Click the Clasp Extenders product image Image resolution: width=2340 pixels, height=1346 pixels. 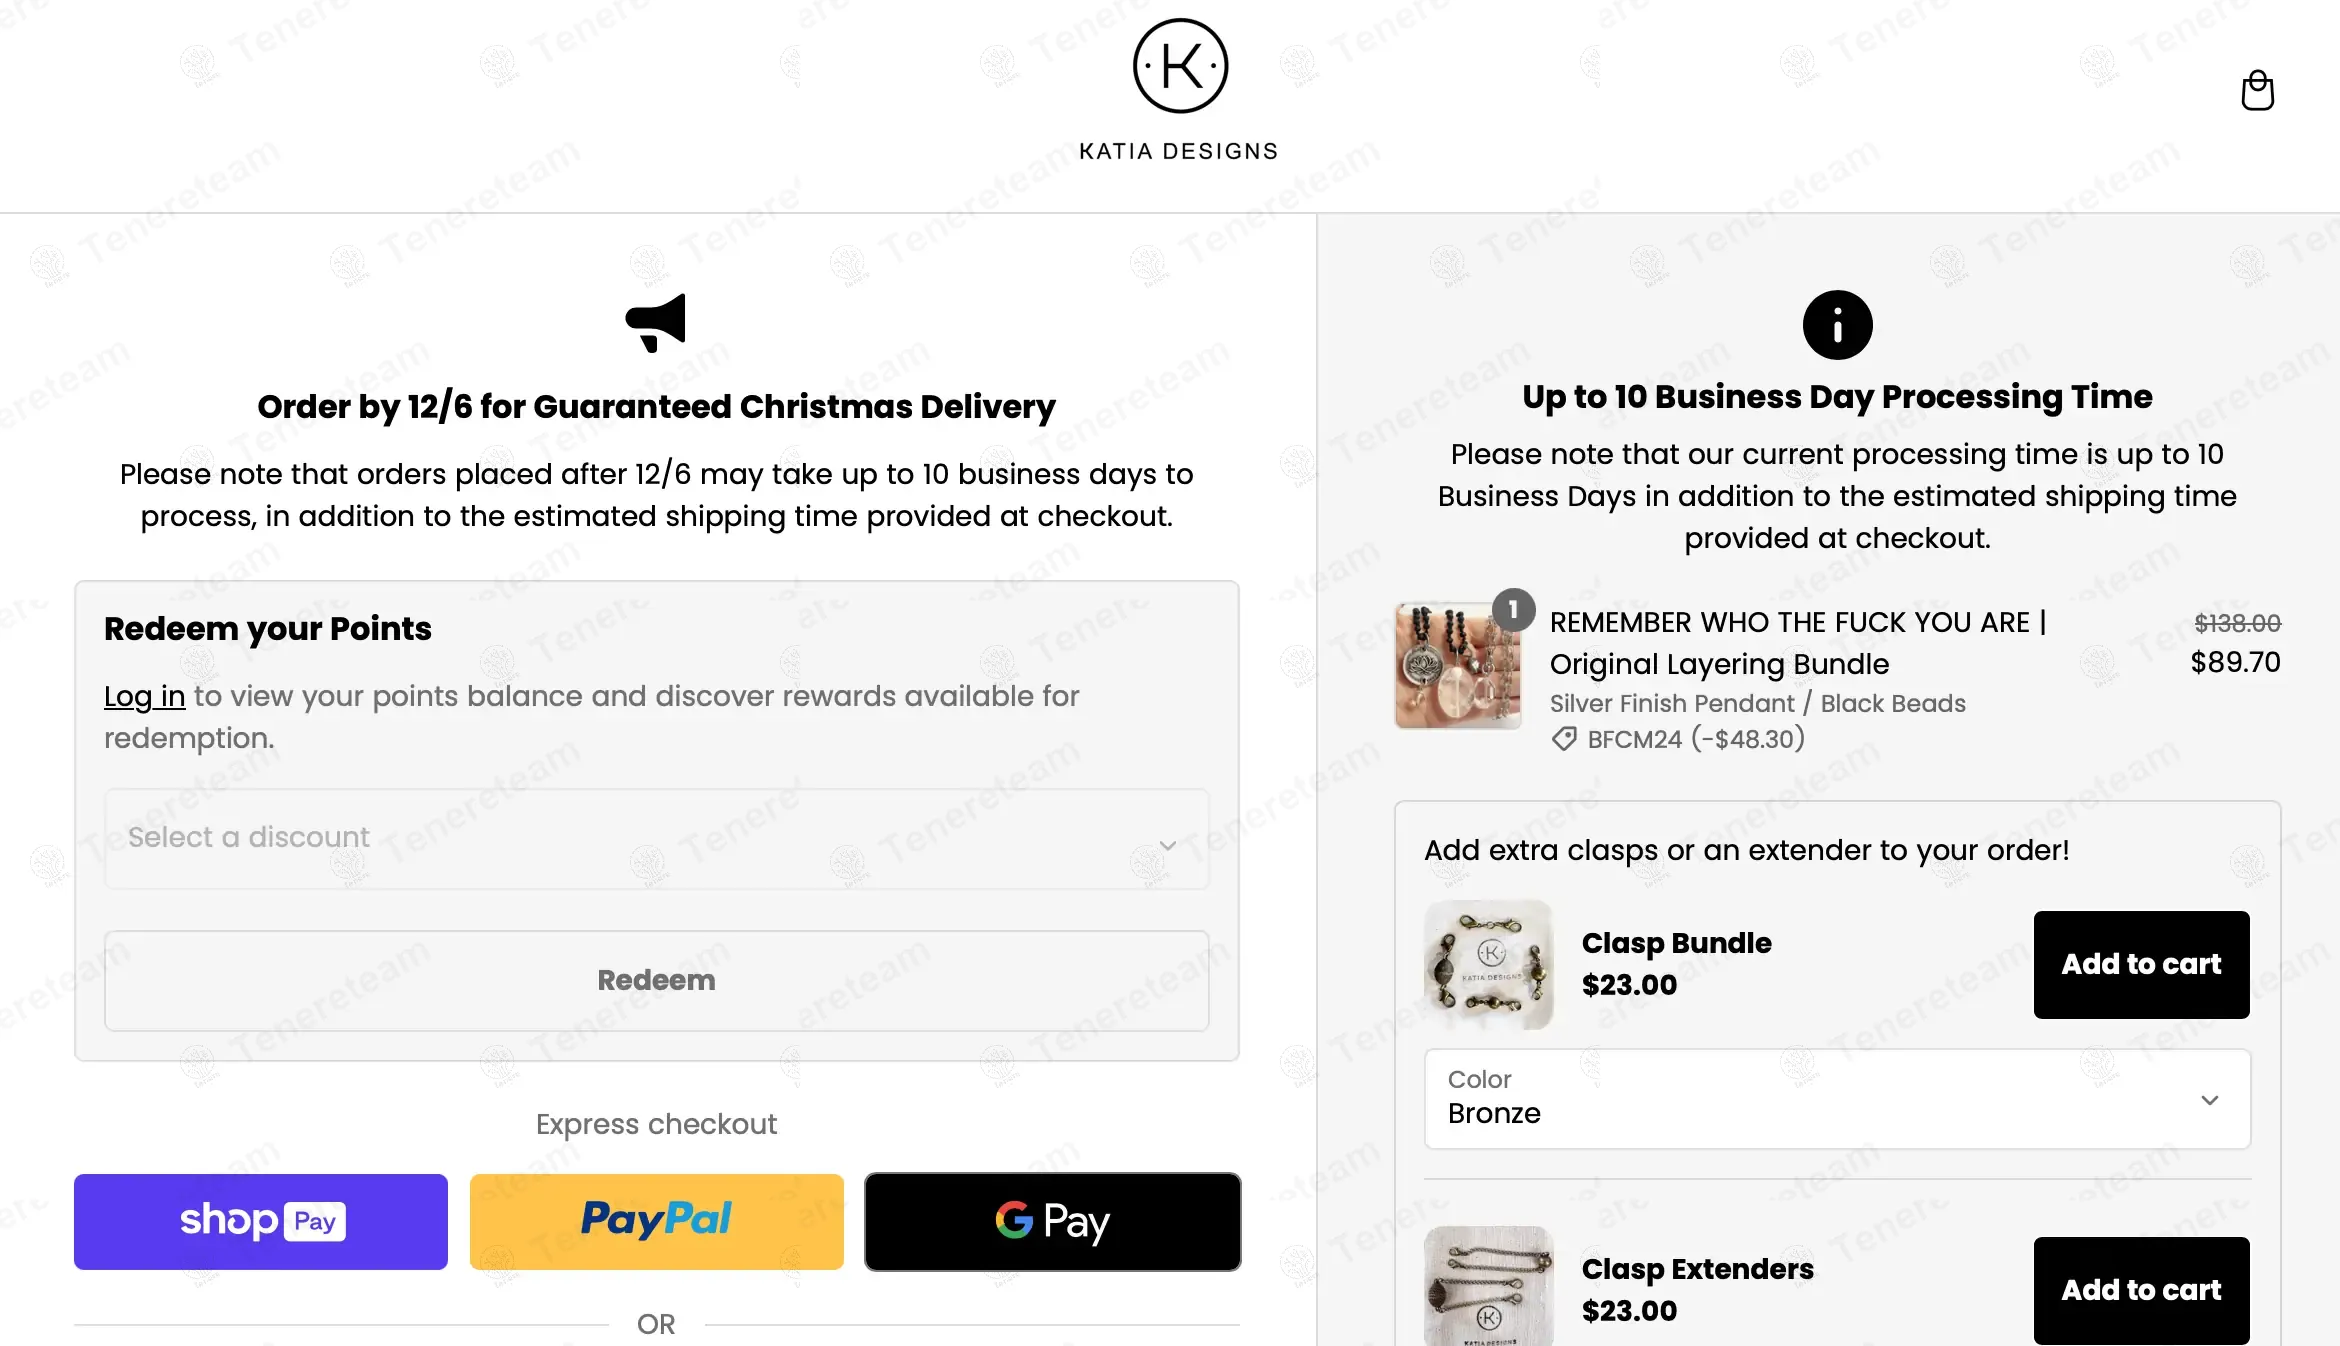(x=1488, y=1286)
